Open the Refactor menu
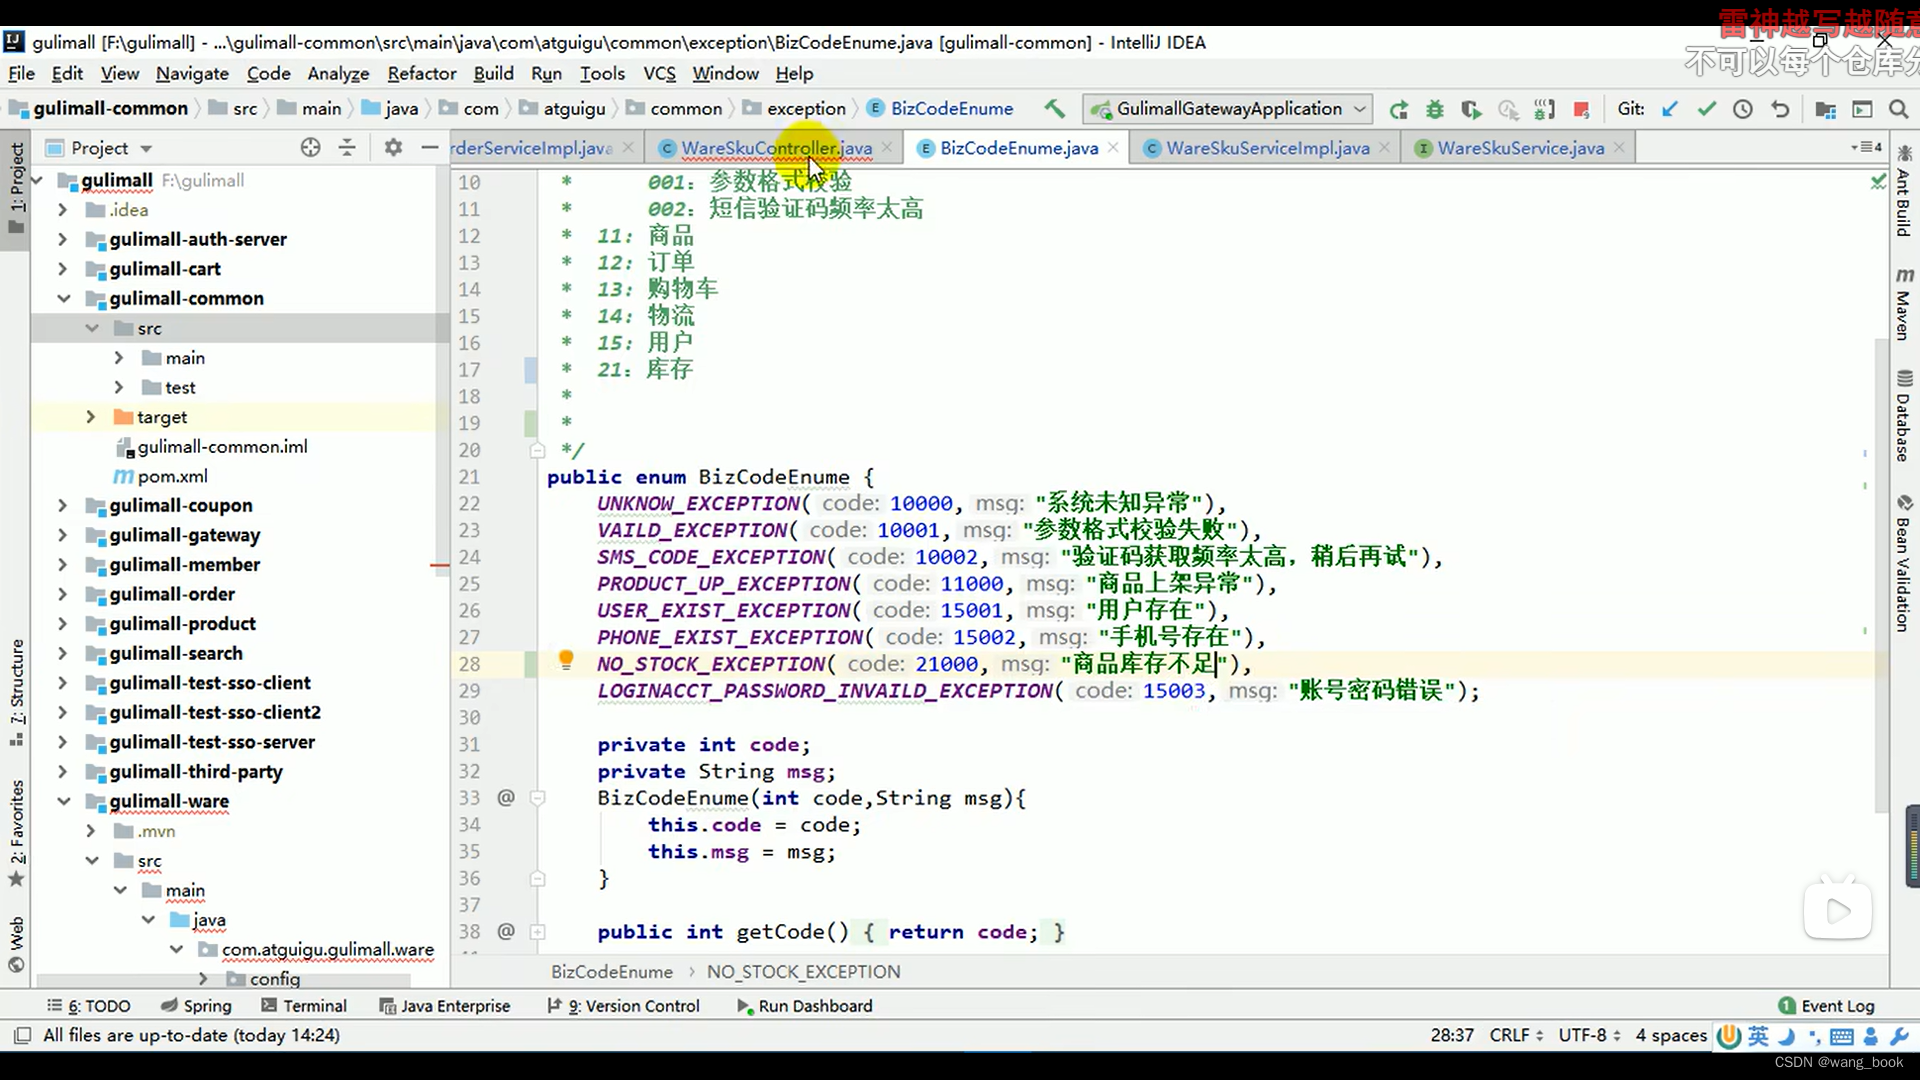 pyautogui.click(x=421, y=73)
